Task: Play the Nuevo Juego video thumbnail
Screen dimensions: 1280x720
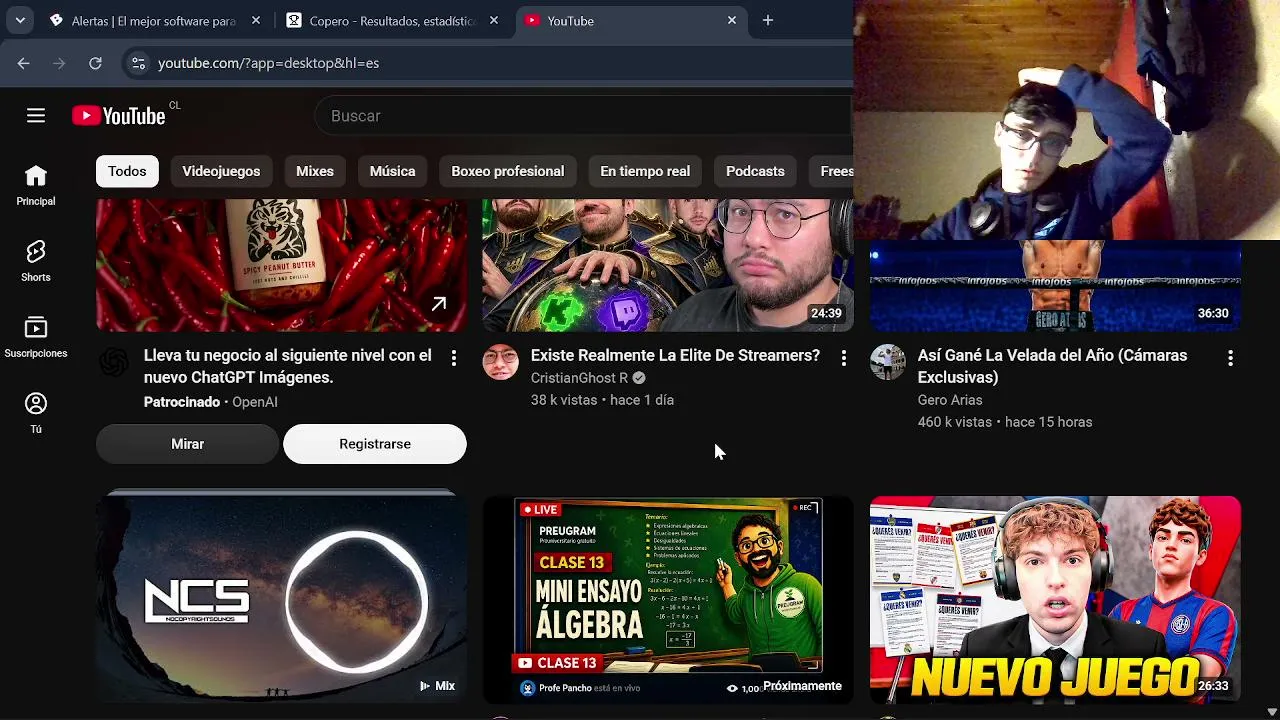Action: tap(1055, 600)
